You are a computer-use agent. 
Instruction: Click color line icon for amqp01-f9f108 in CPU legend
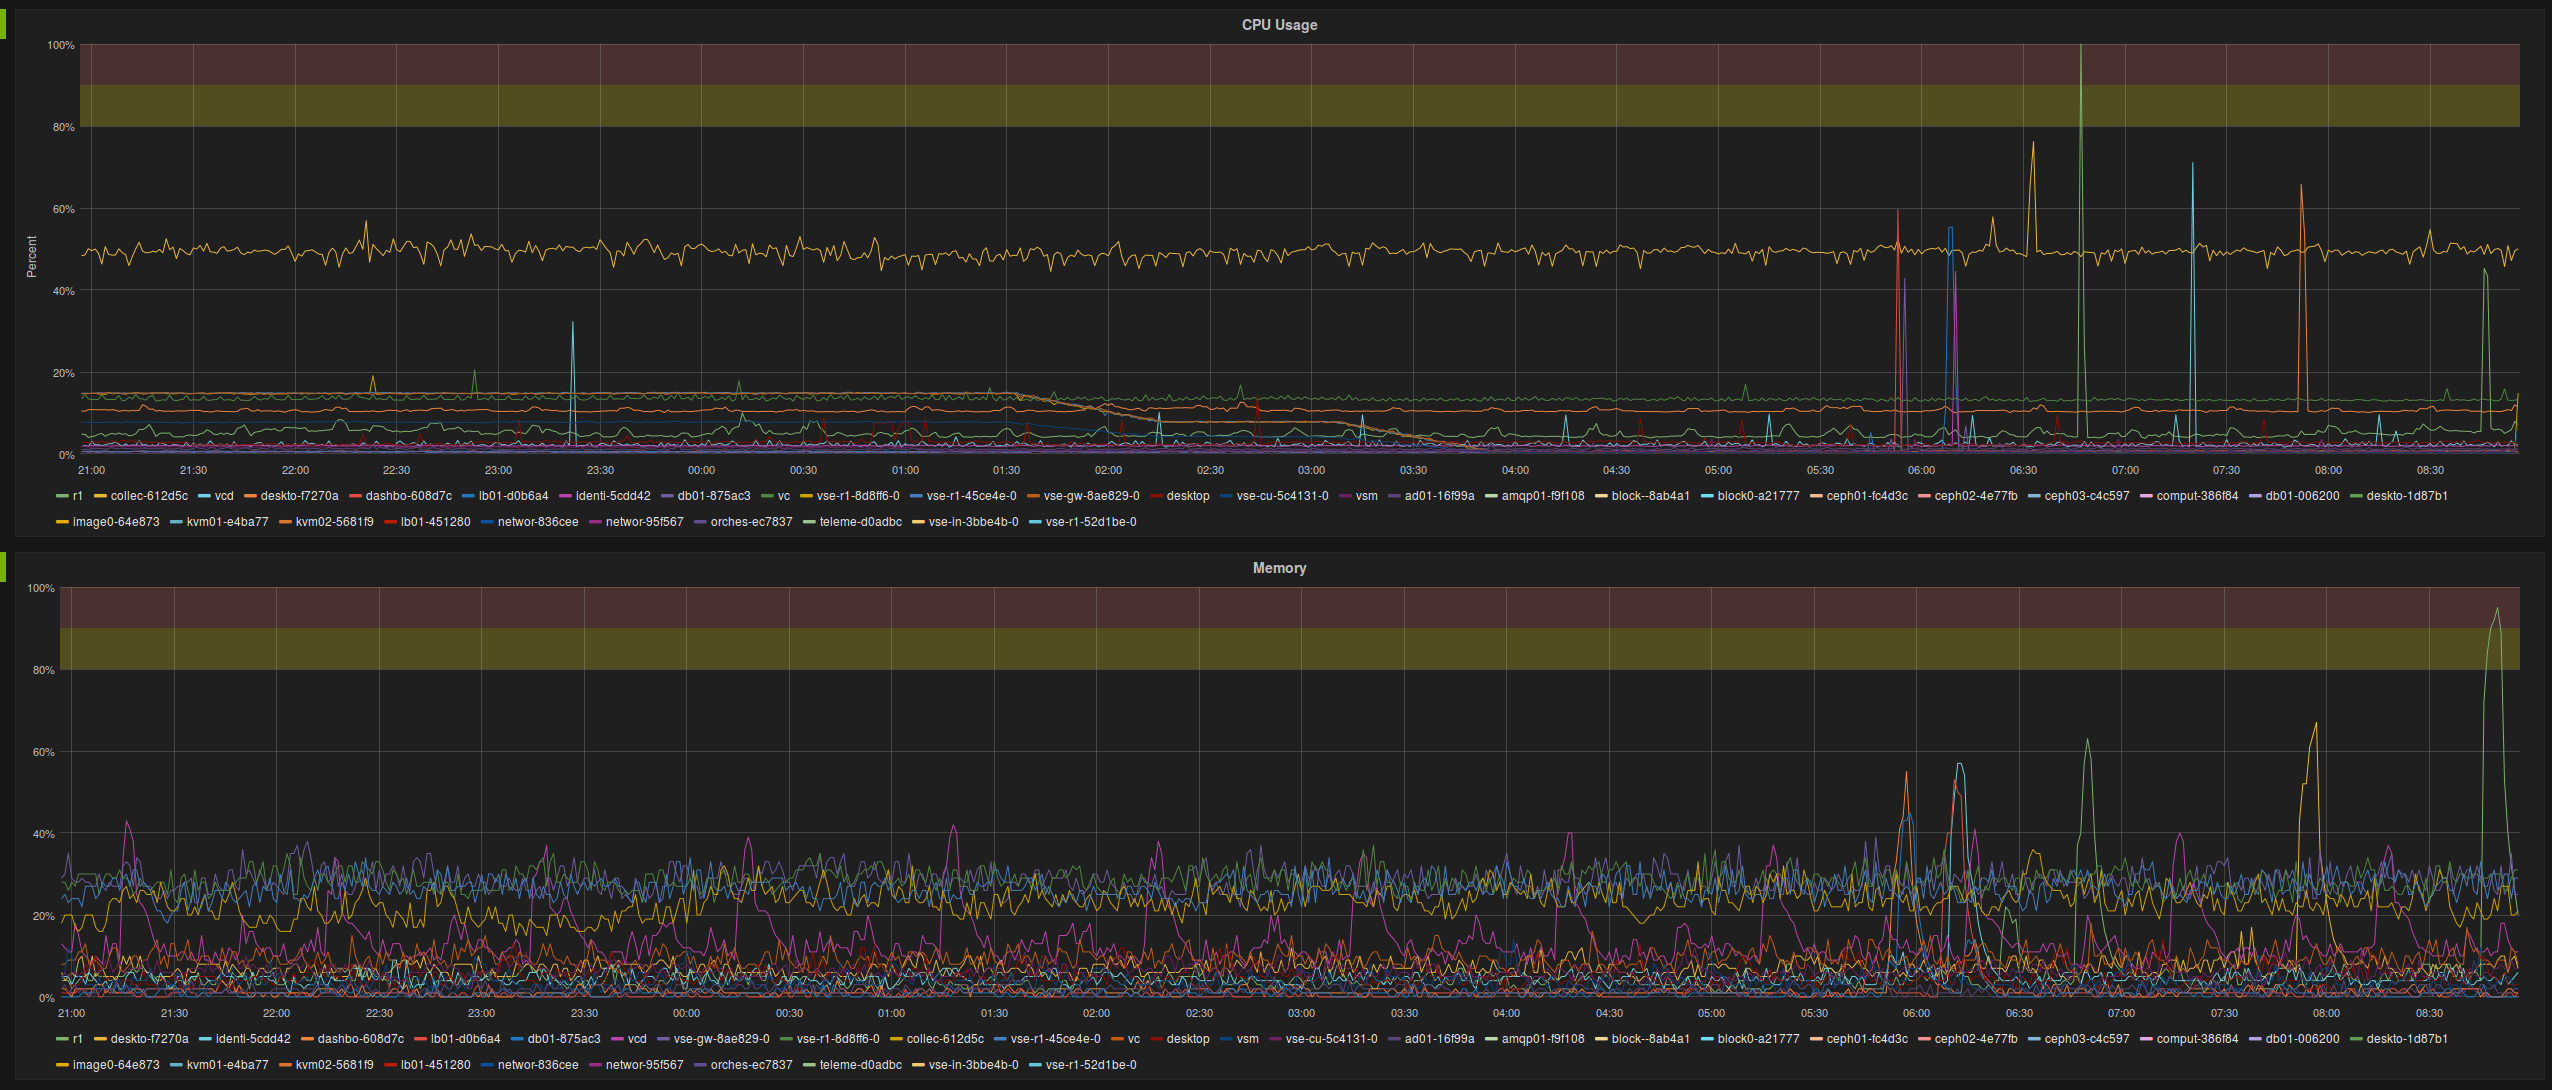[1491, 496]
